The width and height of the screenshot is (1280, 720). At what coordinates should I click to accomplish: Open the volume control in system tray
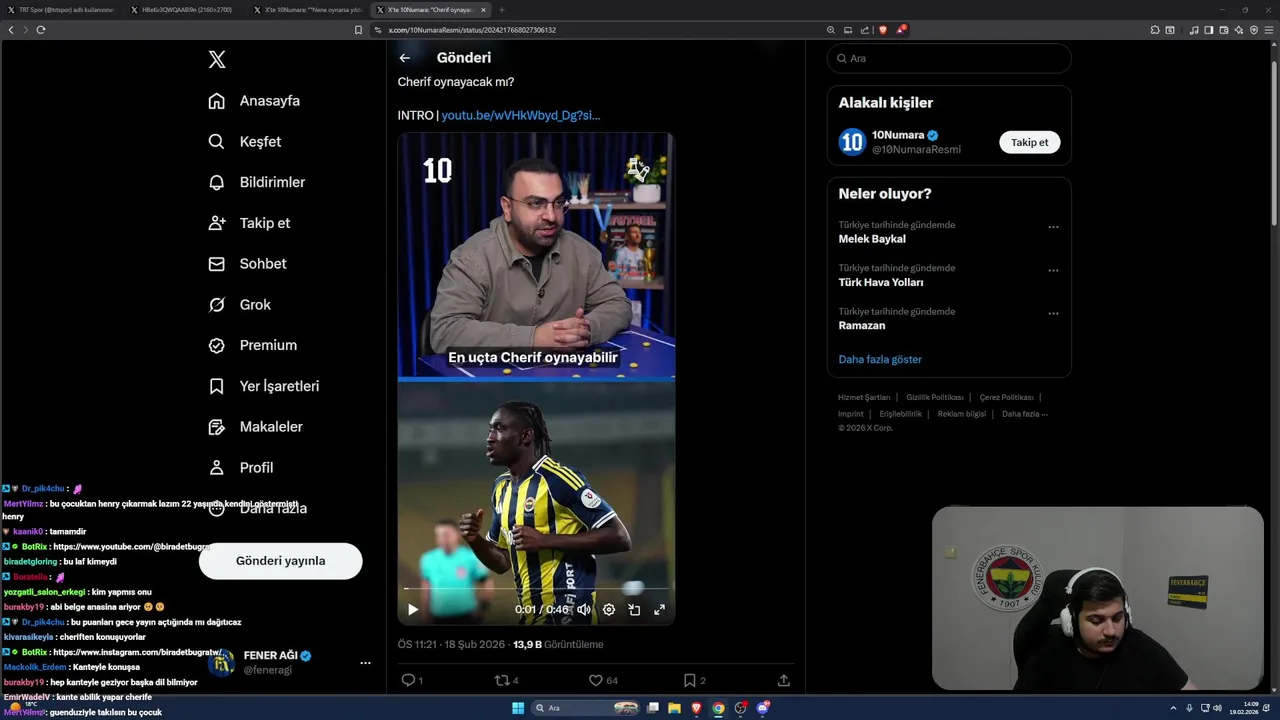(x=1217, y=708)
